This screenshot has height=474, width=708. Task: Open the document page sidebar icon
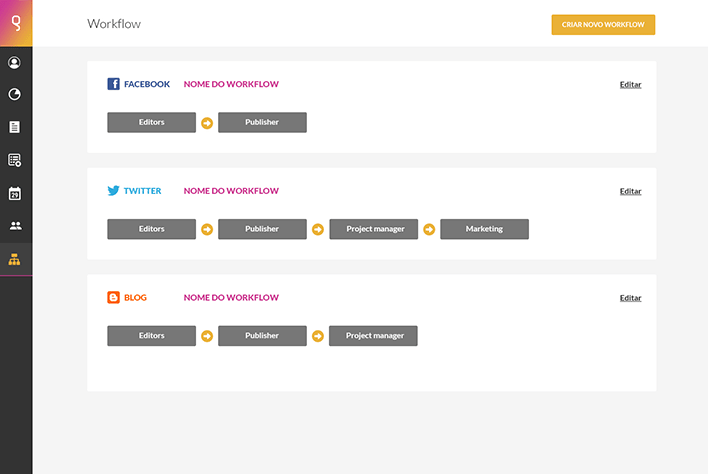[14, 127]
